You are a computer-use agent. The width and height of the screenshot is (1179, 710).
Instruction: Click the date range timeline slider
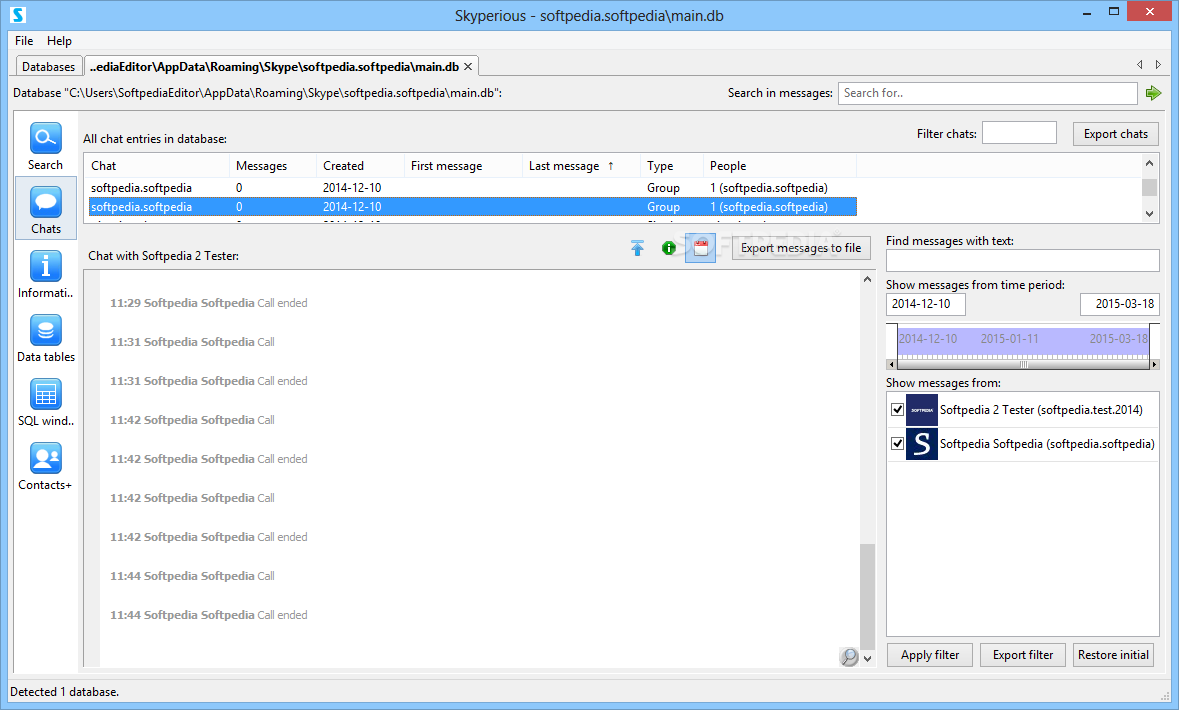(x=1023, y=341)
